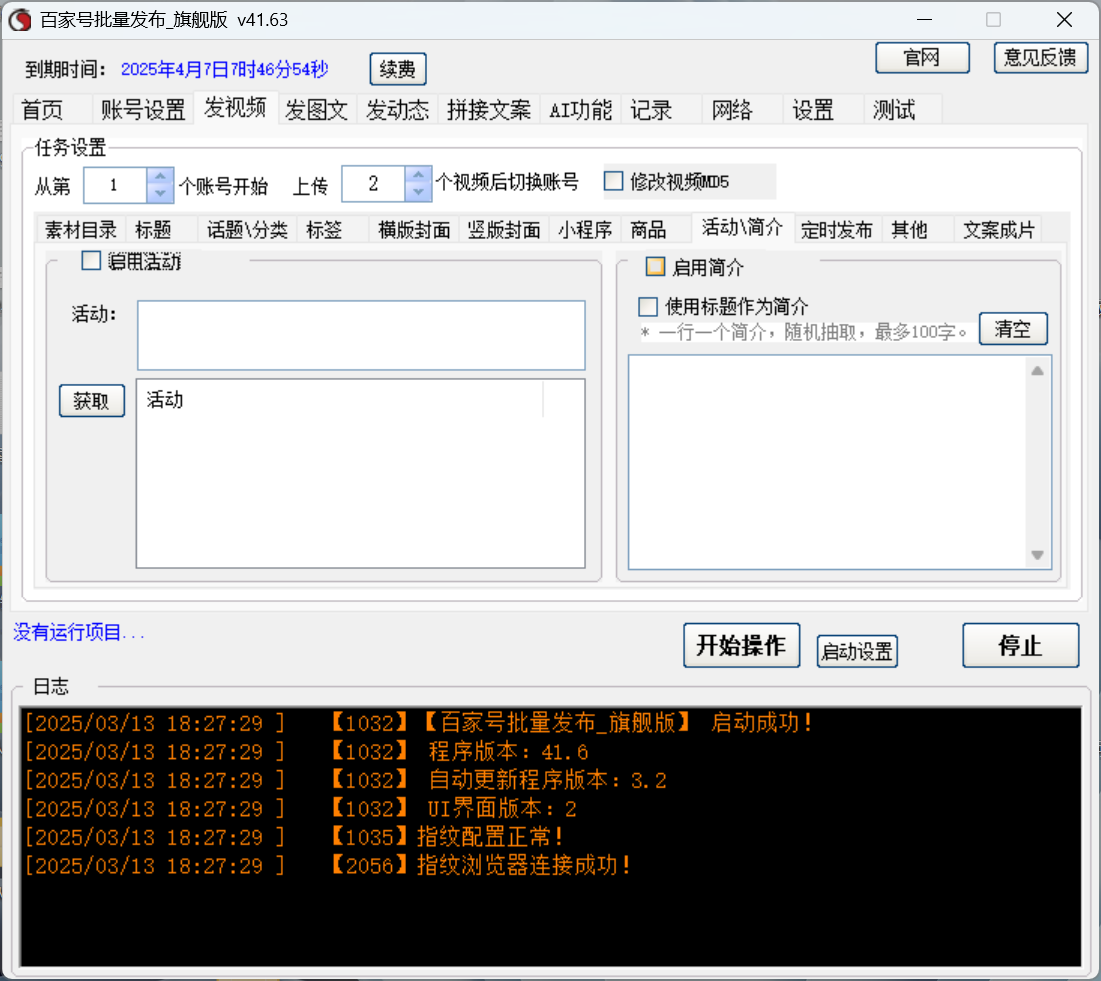Image resolution: width=1101 pixels, height=981 pixels.
Task: Click the 意见反馈 feedback button
Action: (x=1040, y=58)
